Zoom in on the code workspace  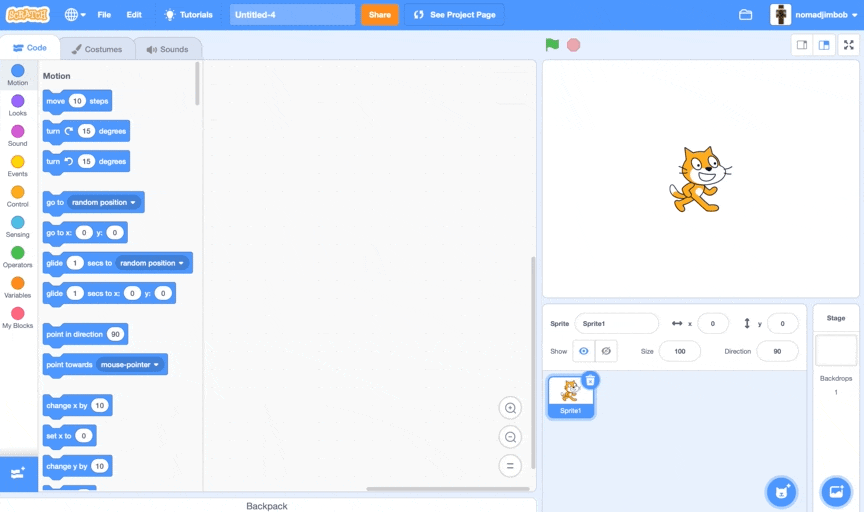pos(510,408)
